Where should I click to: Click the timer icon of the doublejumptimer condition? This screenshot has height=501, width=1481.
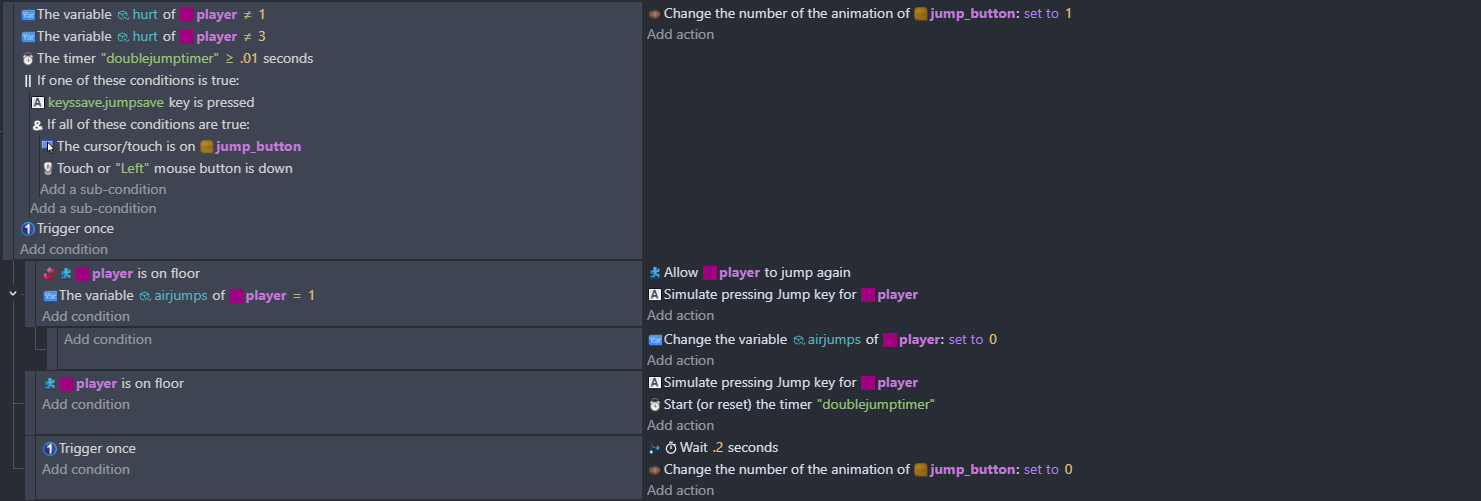pyautogui.click(x=28, y=59)
